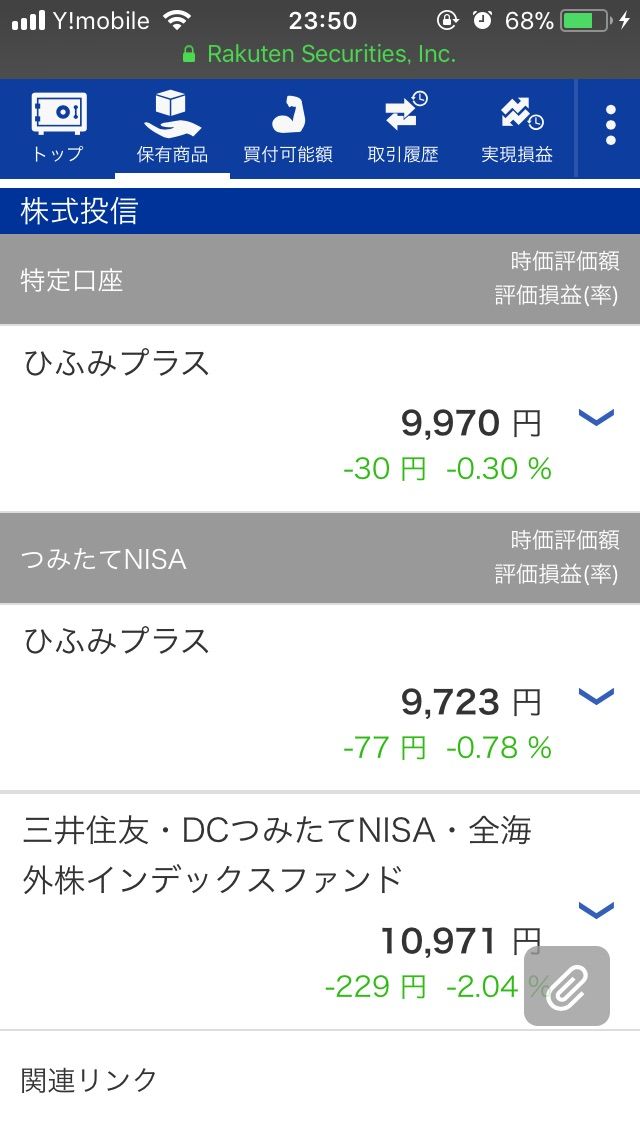Expand 三井住友・DCつみたてNISA fund details

tap(597, 910)
